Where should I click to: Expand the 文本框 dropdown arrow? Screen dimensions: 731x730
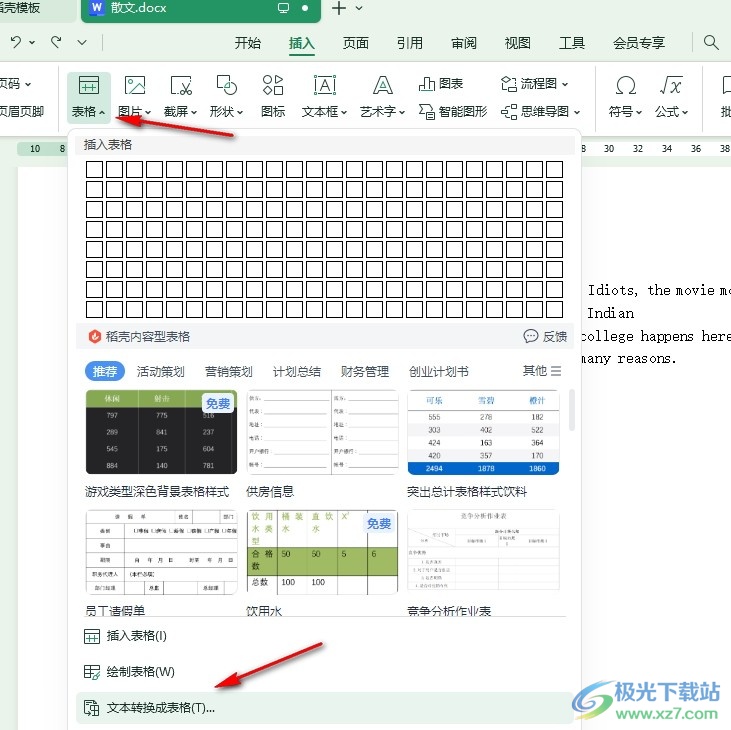(344, 112)
